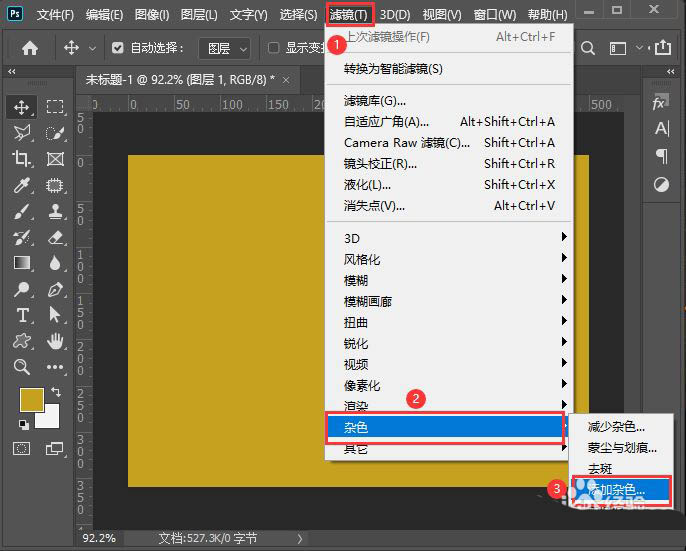Swap foreground and background colors
The image size is (686, 551).
click(56, 391)
